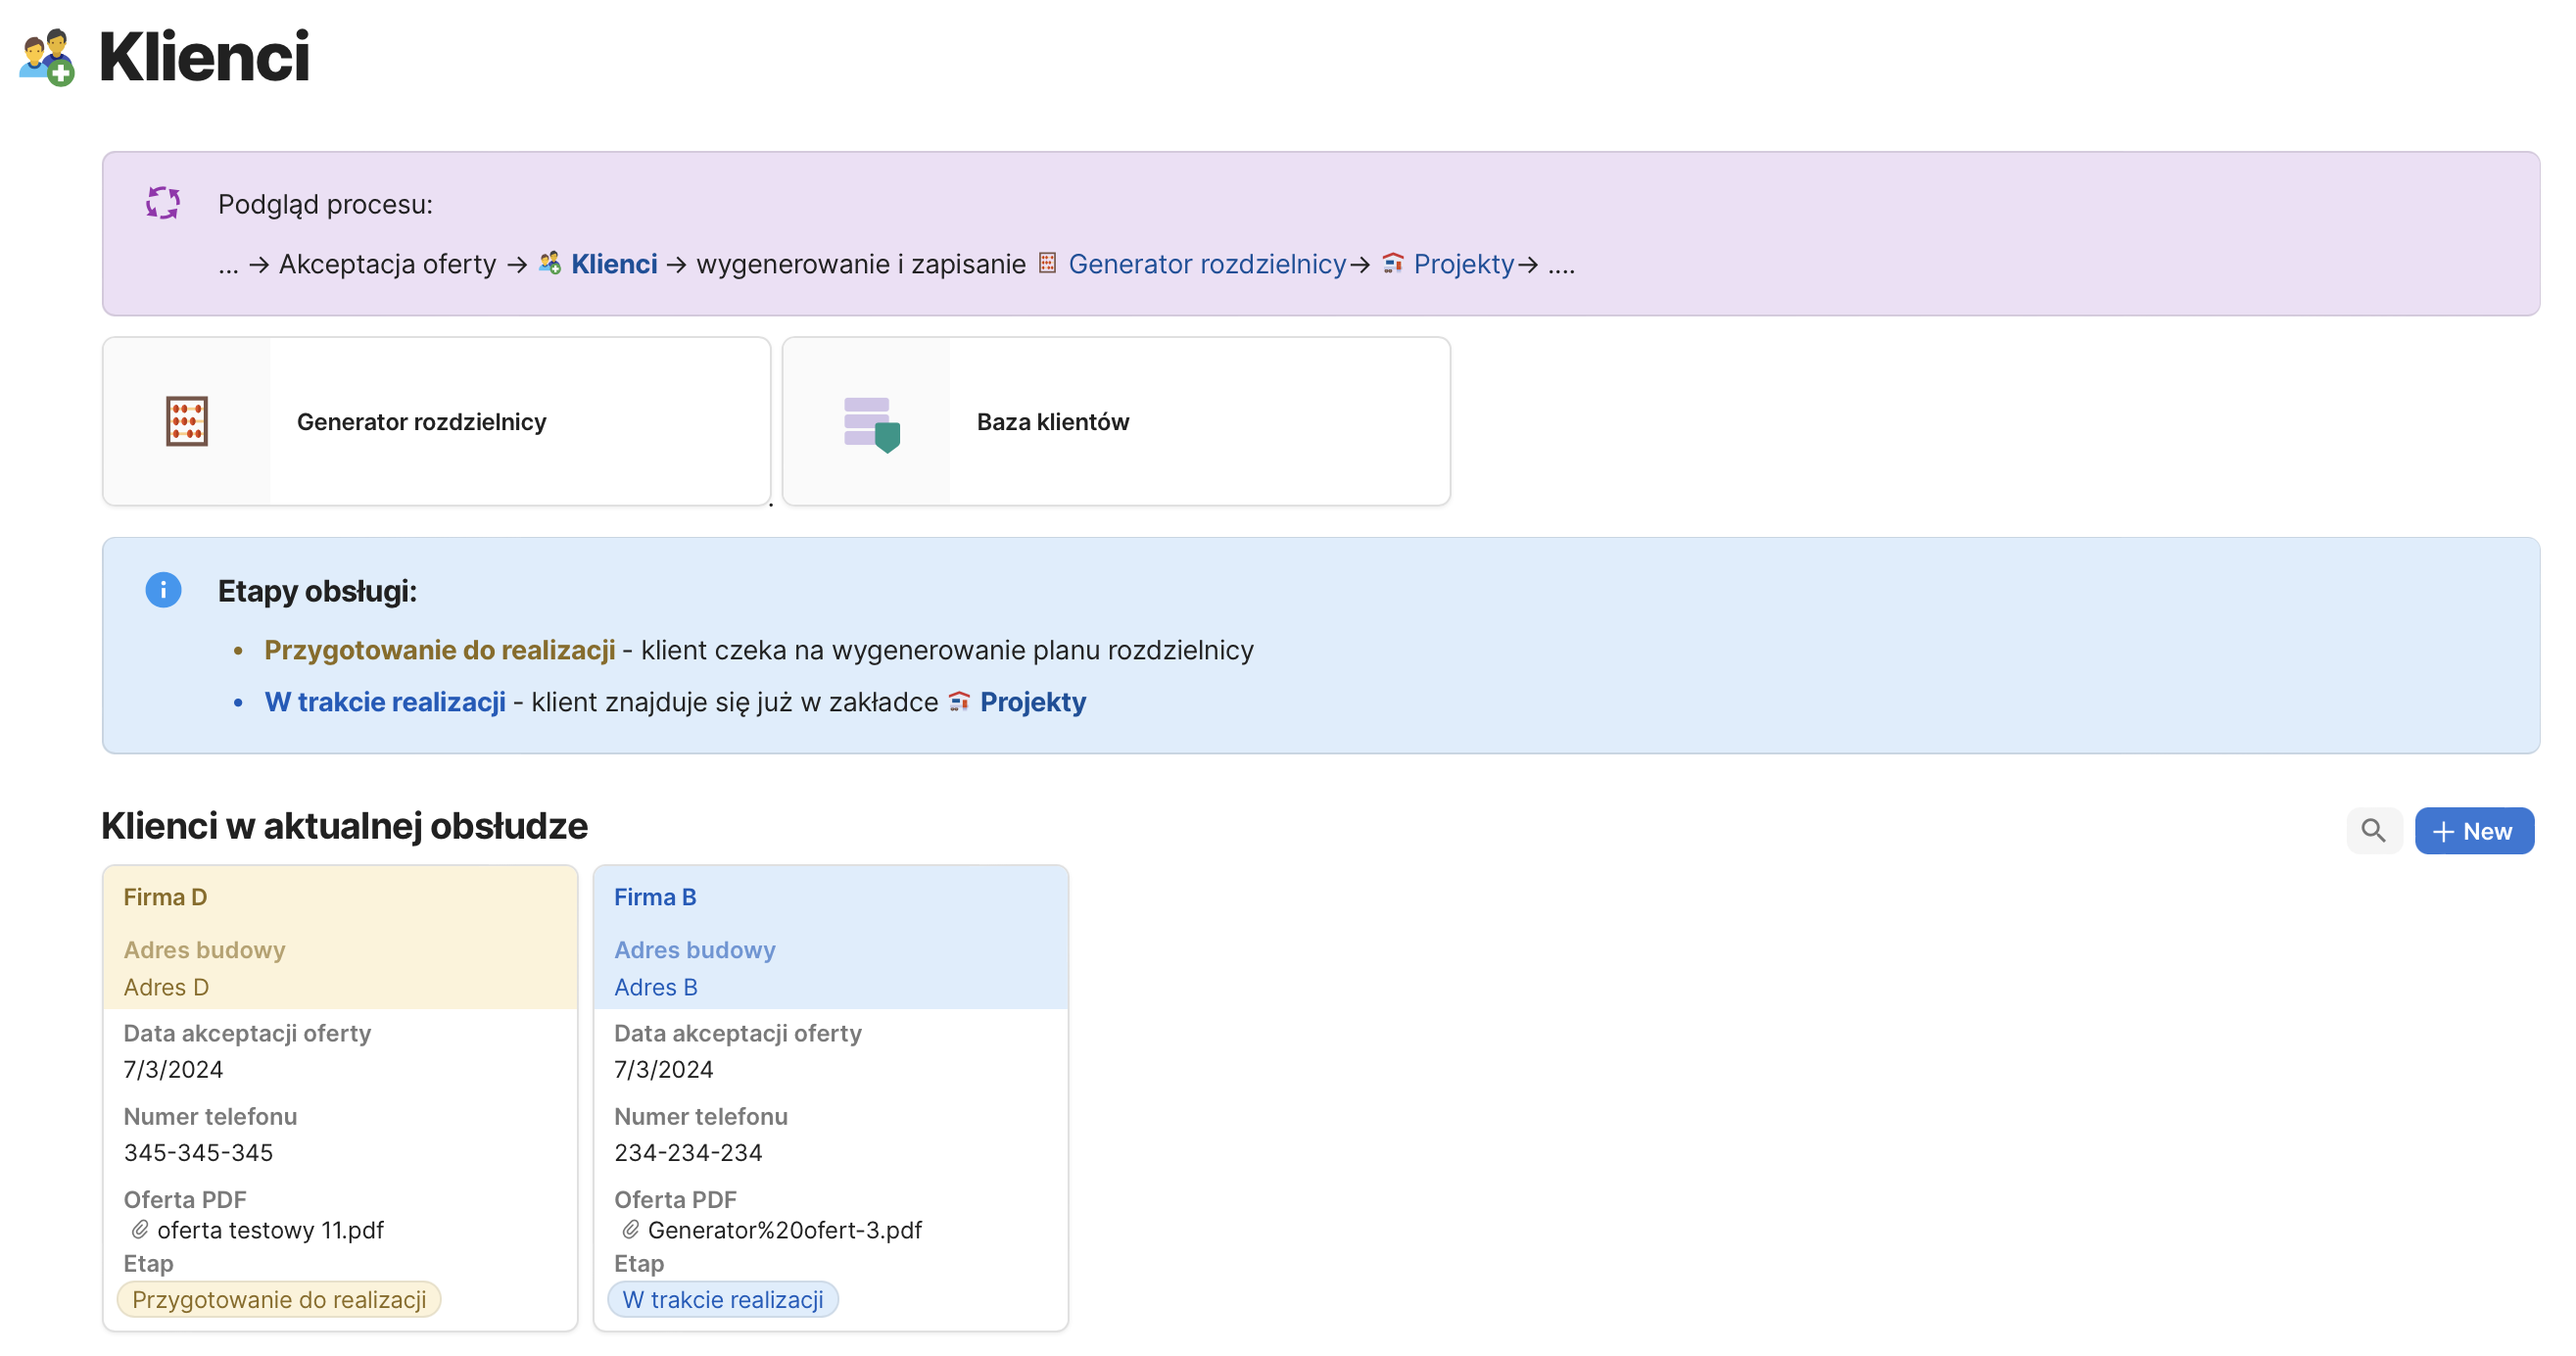The width and height of the screenshot is (2576, 1356).
Task: Open Projekty link in process preview callout
Action: click(x=1463, y=264)
